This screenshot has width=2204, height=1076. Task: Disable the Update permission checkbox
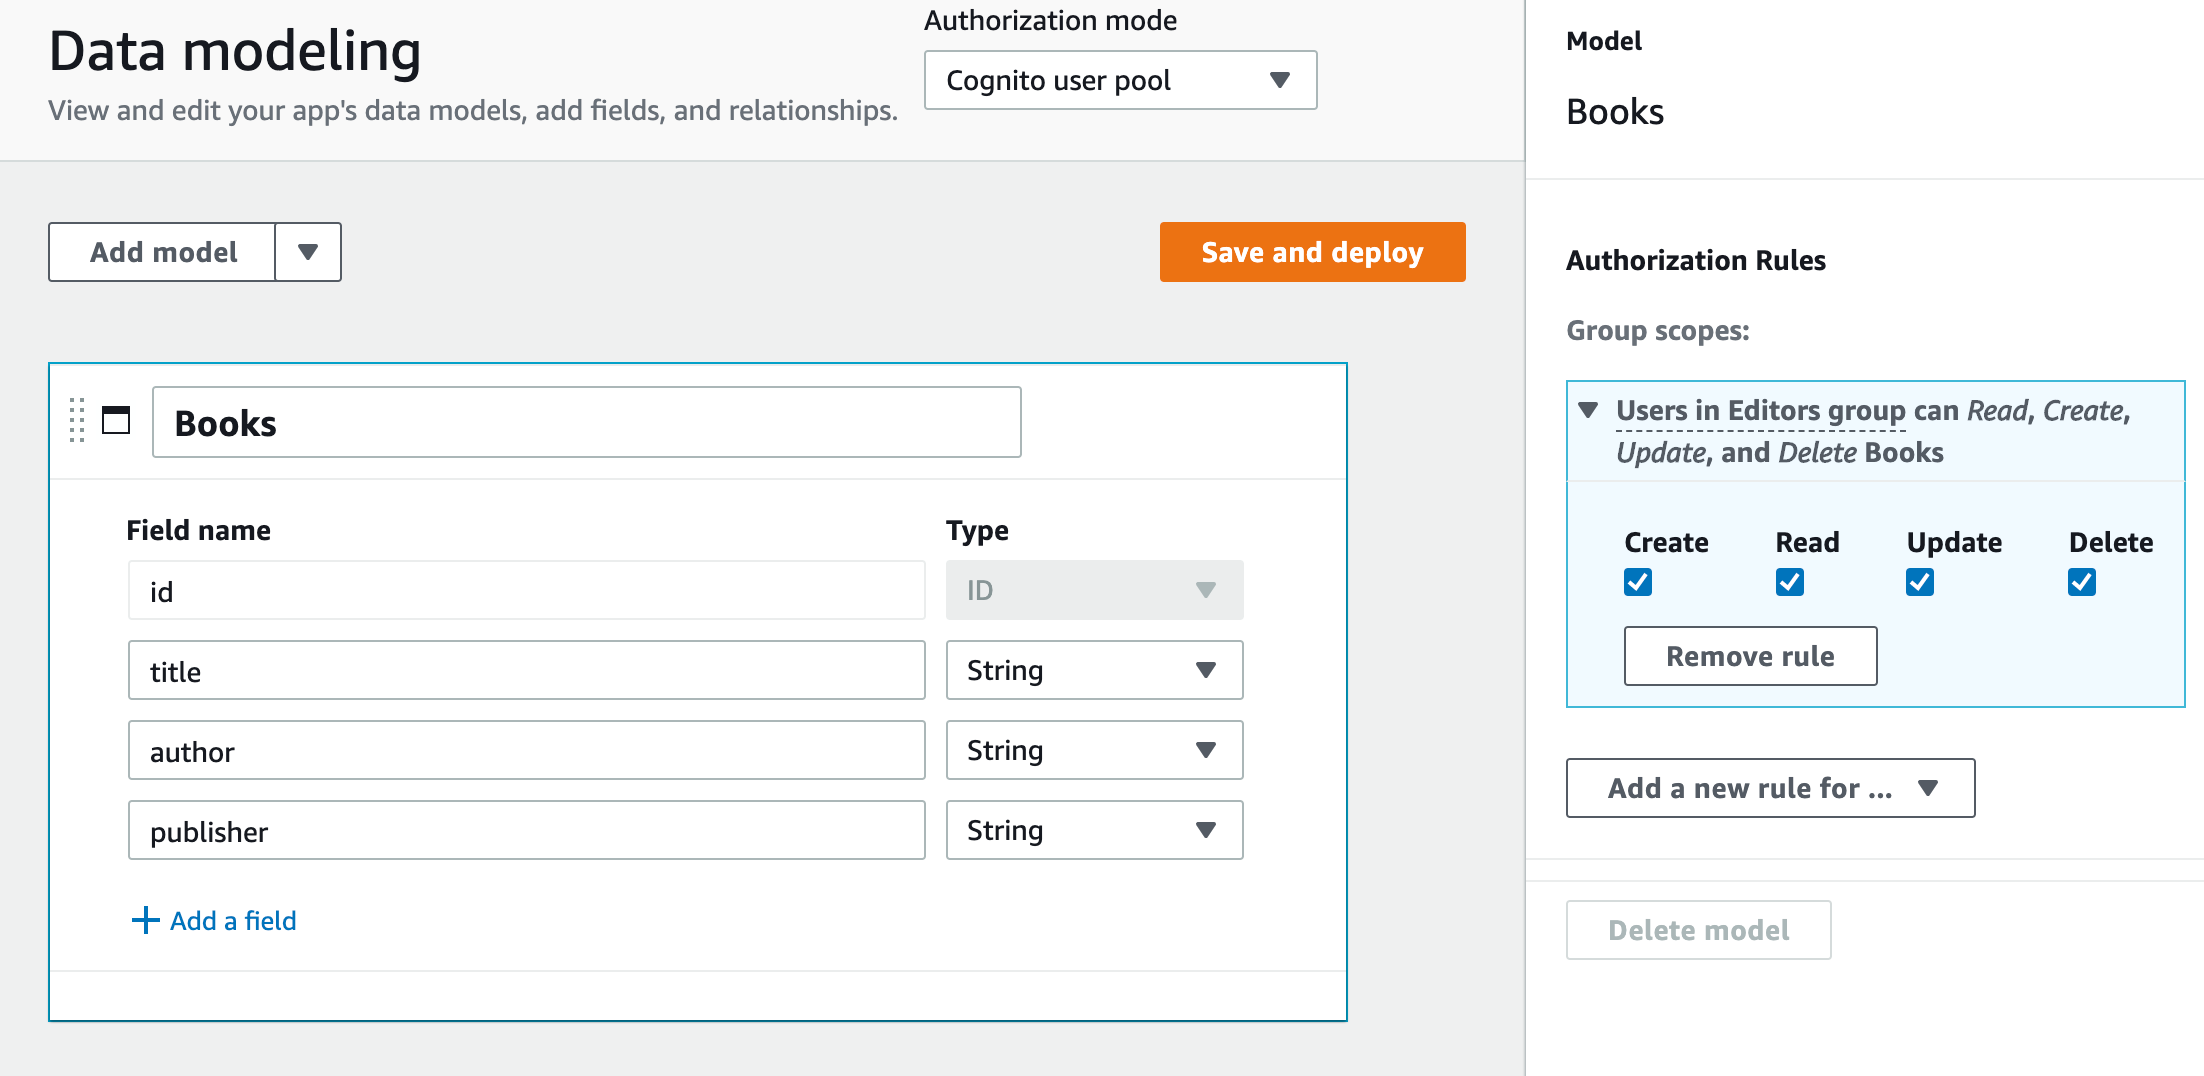pos(1920,582)
